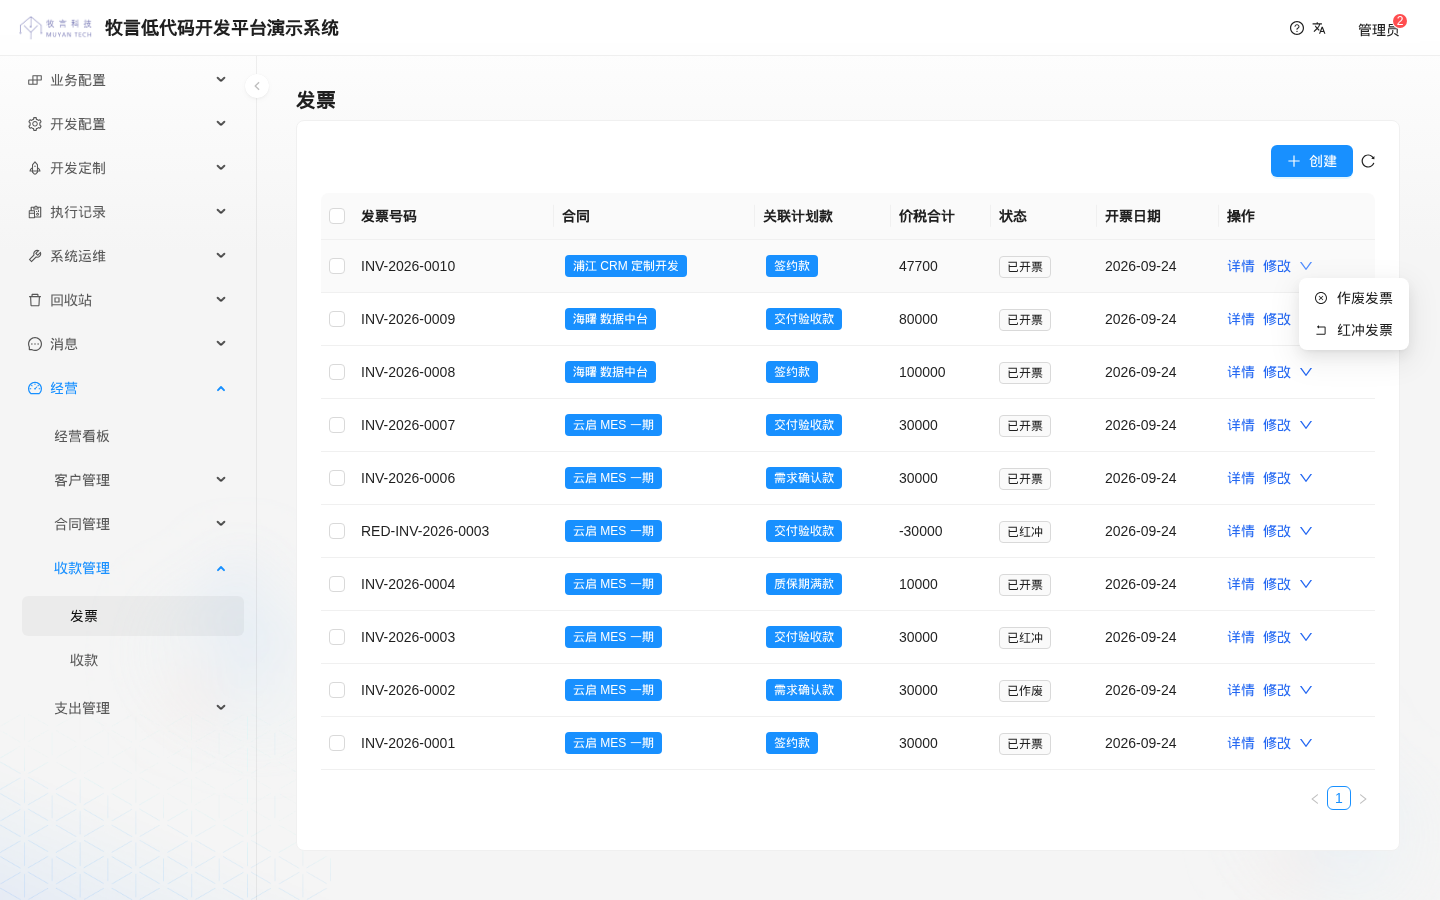Open more actions dropdown for INV-2026-0002

pos(1306,690)
